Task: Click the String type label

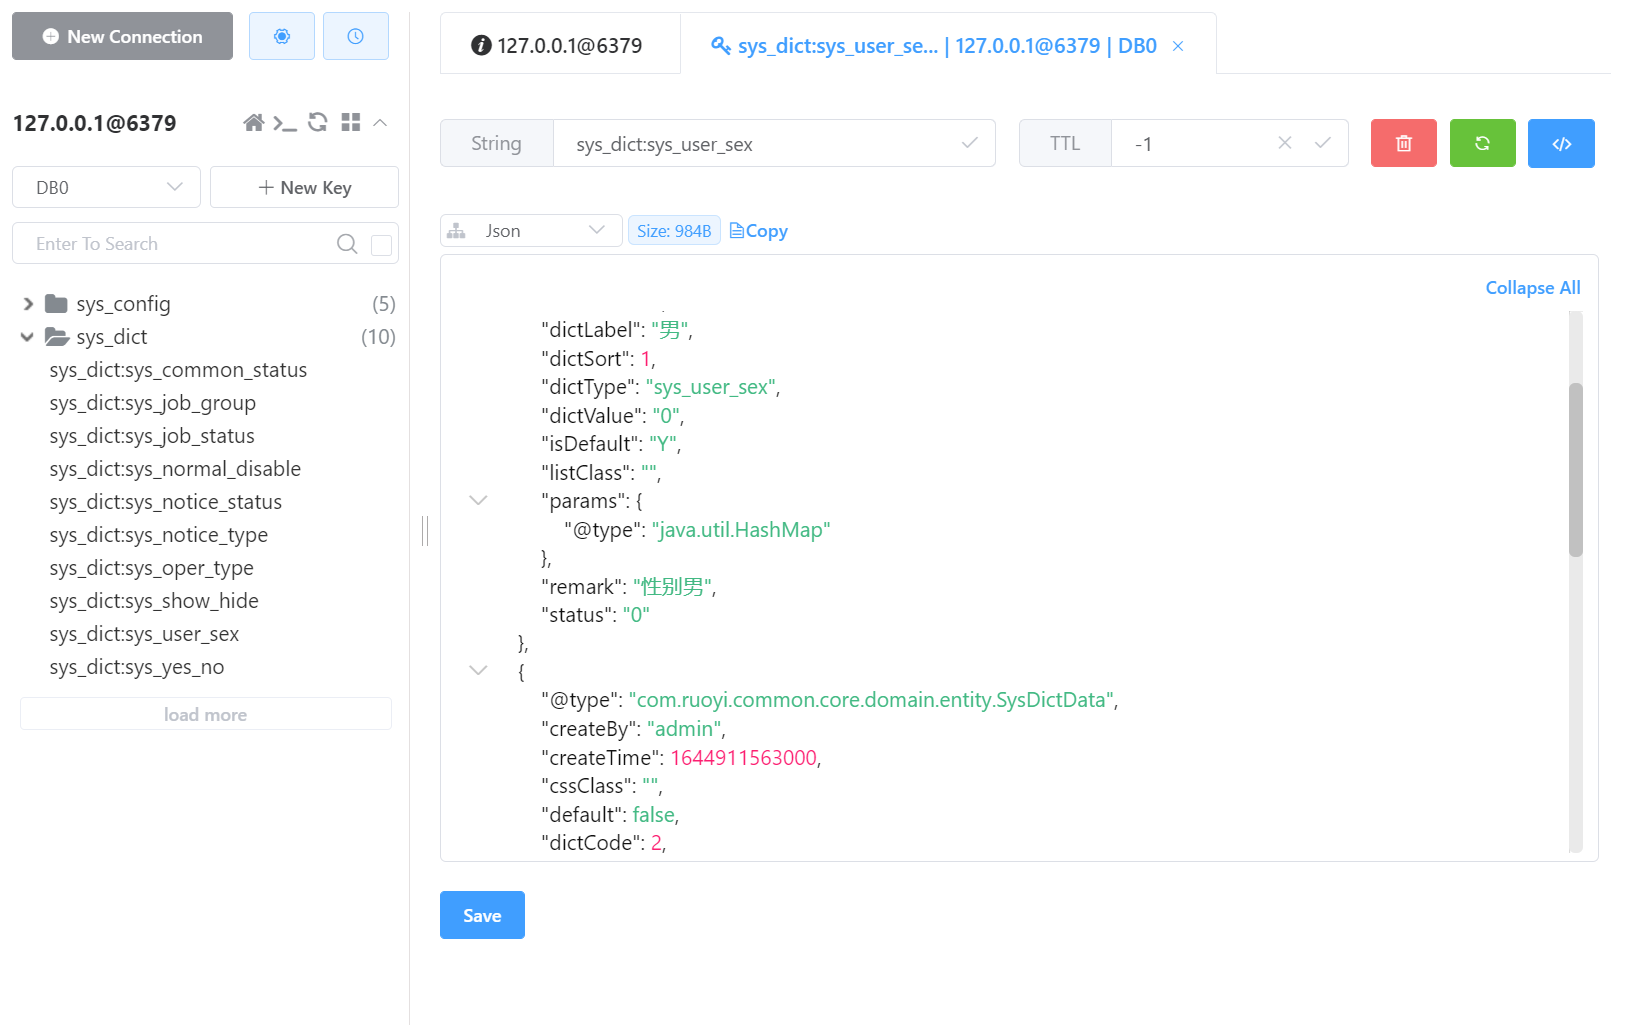Action: click(497, 143)
